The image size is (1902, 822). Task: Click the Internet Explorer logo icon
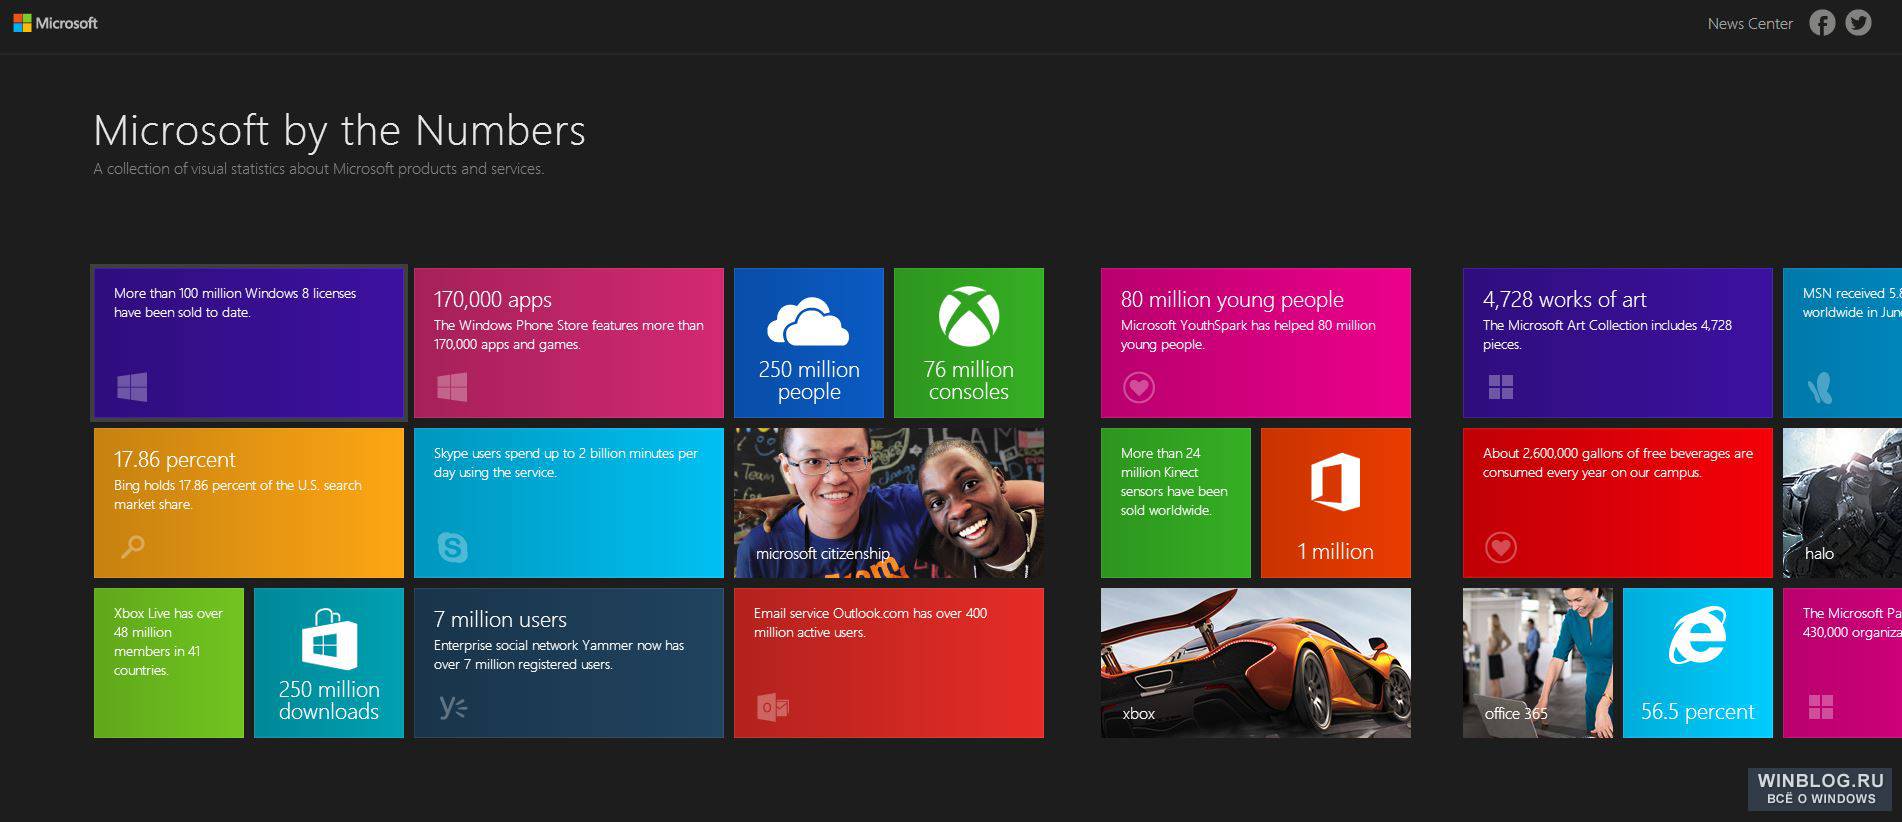(x=1697, y=636)
